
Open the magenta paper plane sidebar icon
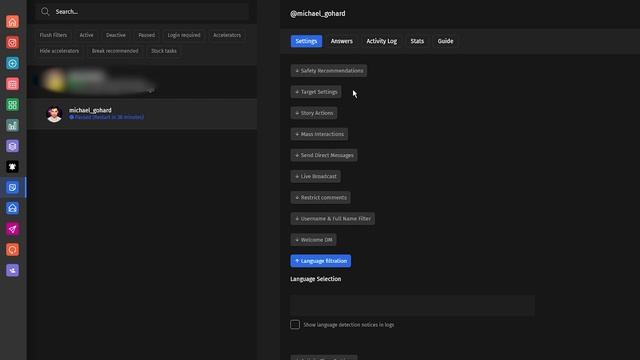[x=12, y=229]
